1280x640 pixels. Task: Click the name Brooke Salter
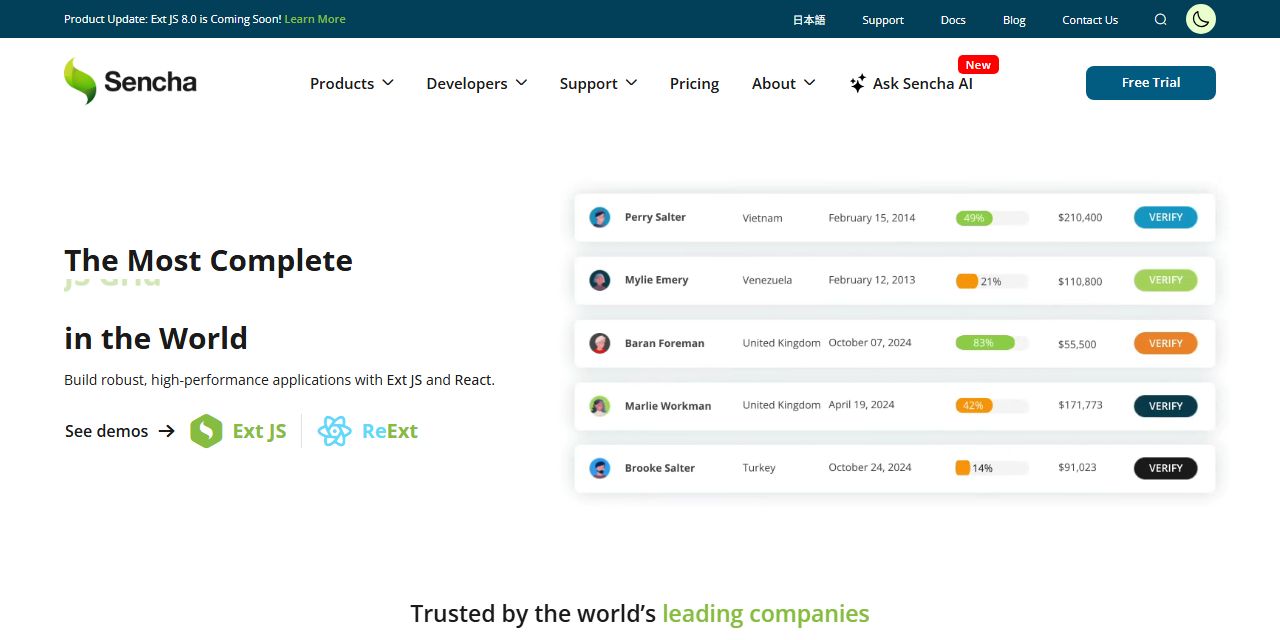659,468
